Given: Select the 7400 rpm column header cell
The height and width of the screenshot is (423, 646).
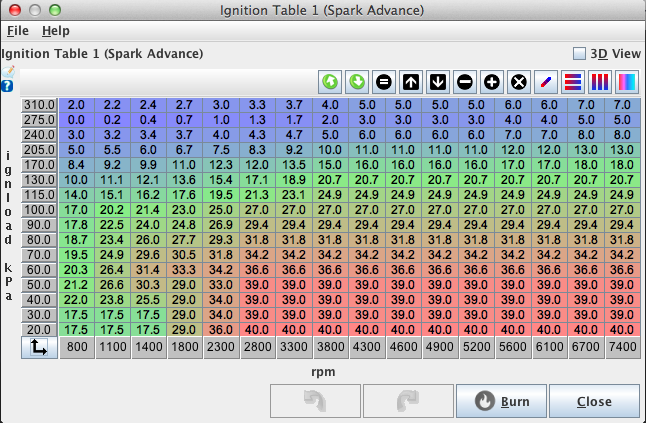Looking at the screenshot, I should click(x=621, y=347).
